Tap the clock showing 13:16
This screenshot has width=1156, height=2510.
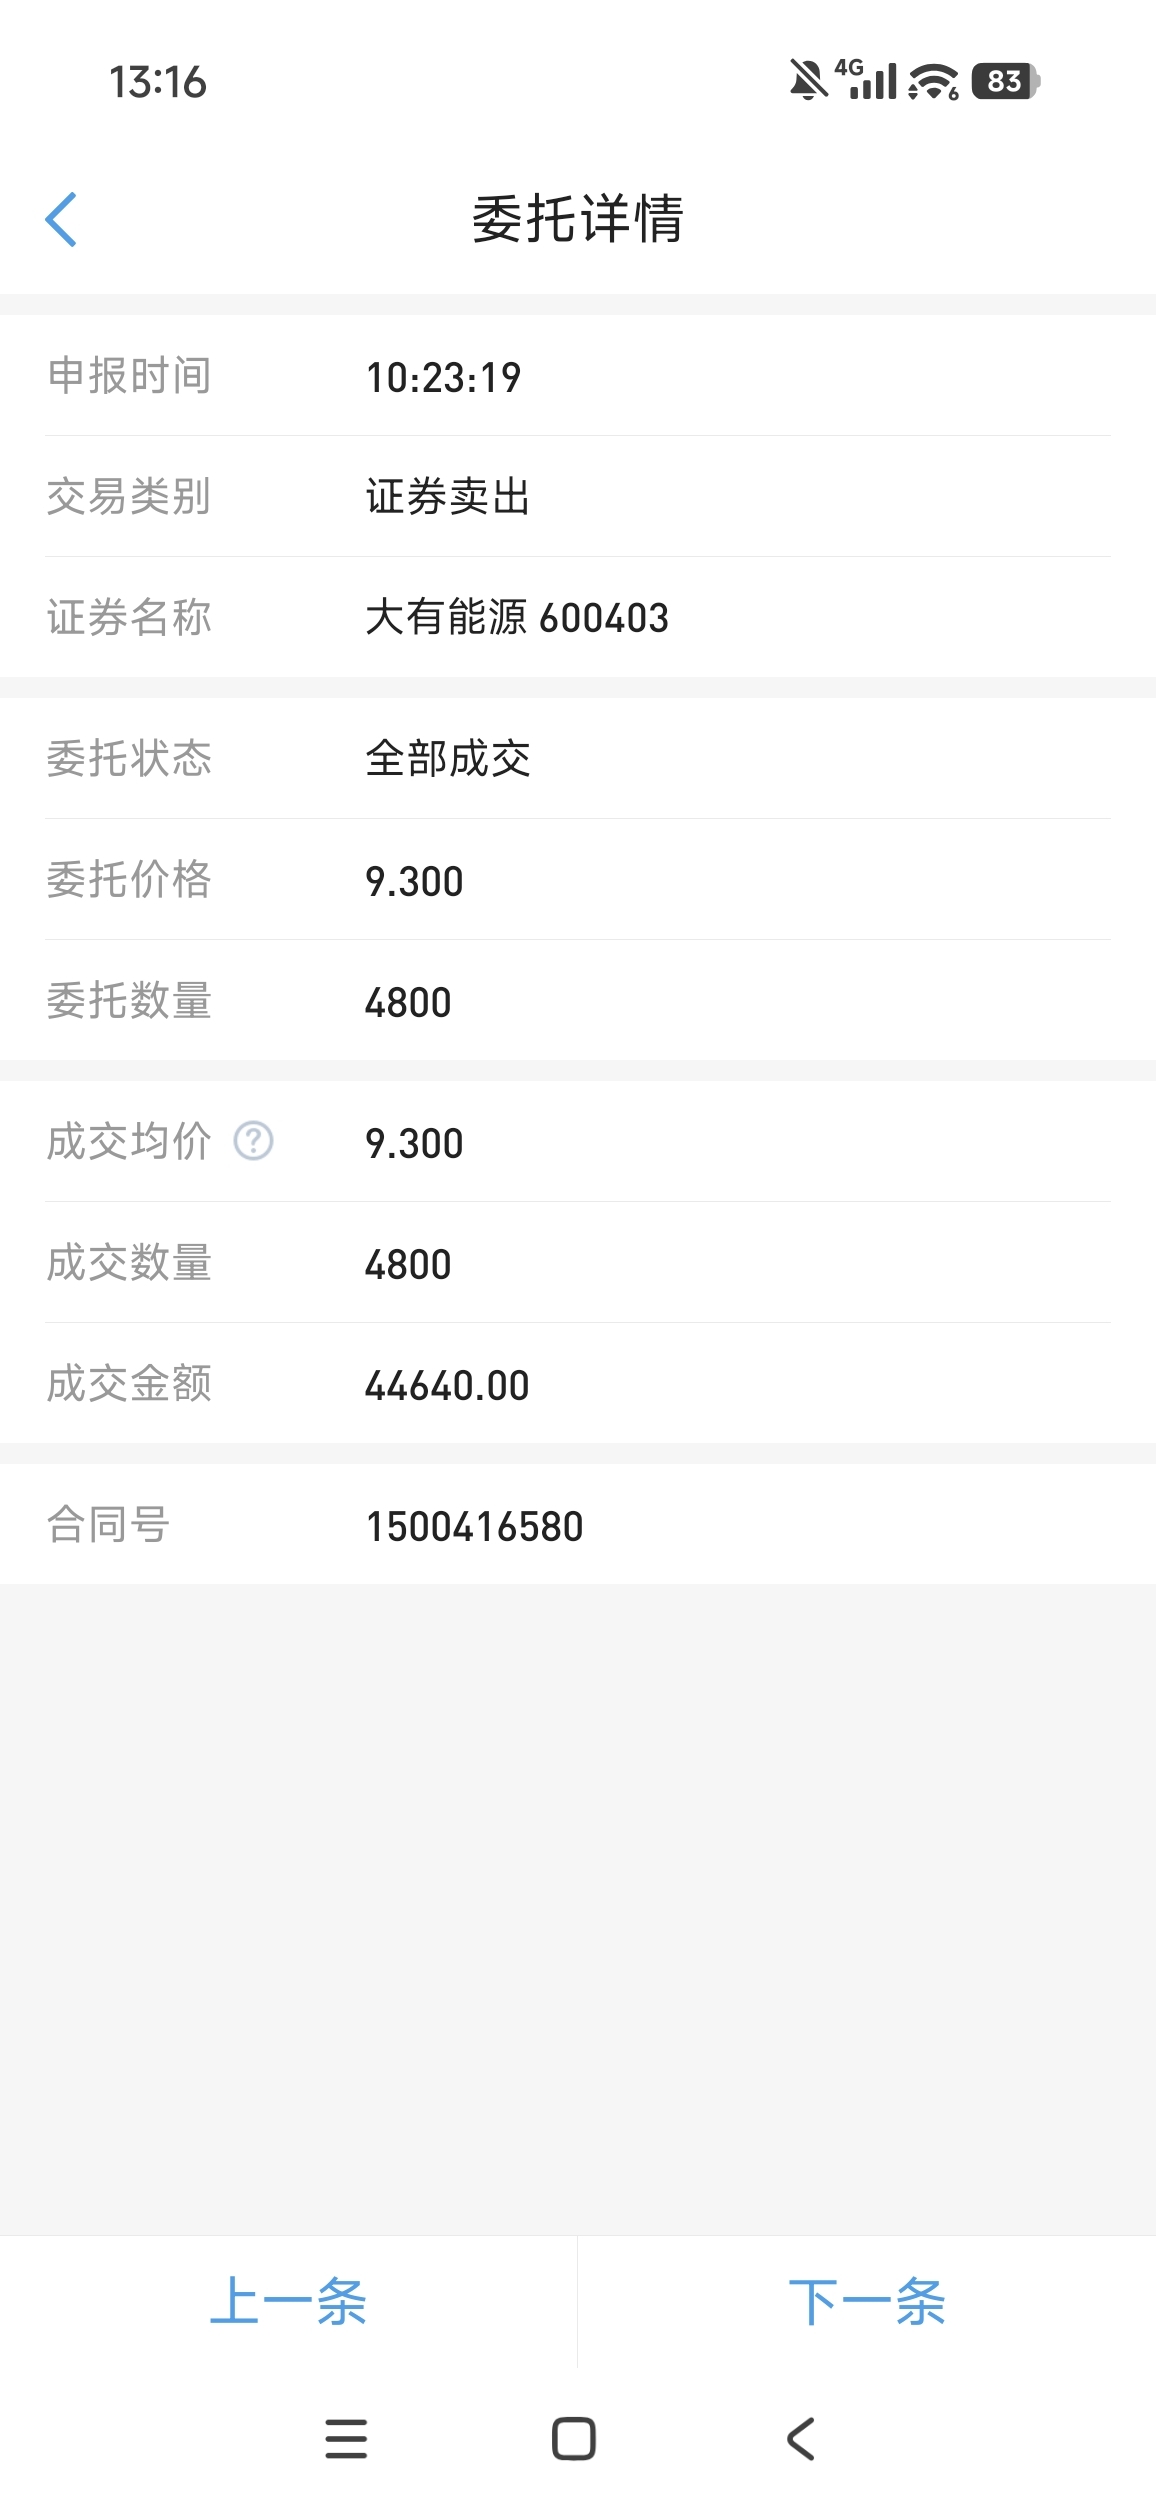coord(158,82)
